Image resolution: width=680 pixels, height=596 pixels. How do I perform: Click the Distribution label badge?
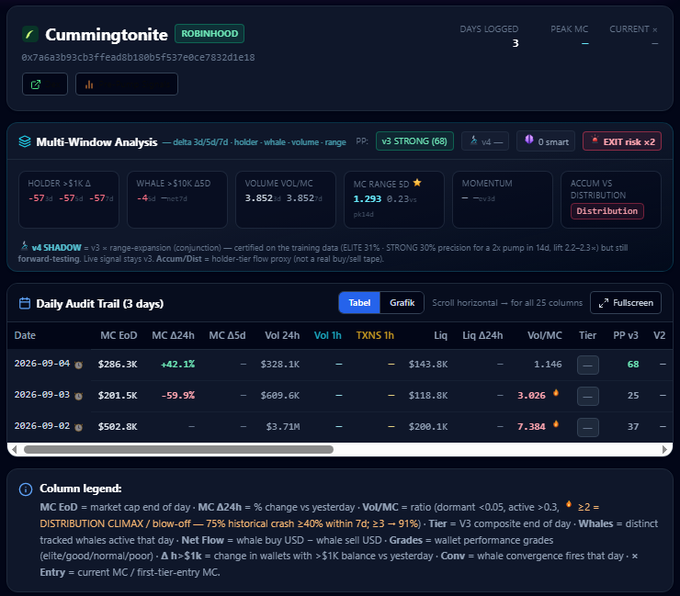pyautogui.click(x=607, y=211)
